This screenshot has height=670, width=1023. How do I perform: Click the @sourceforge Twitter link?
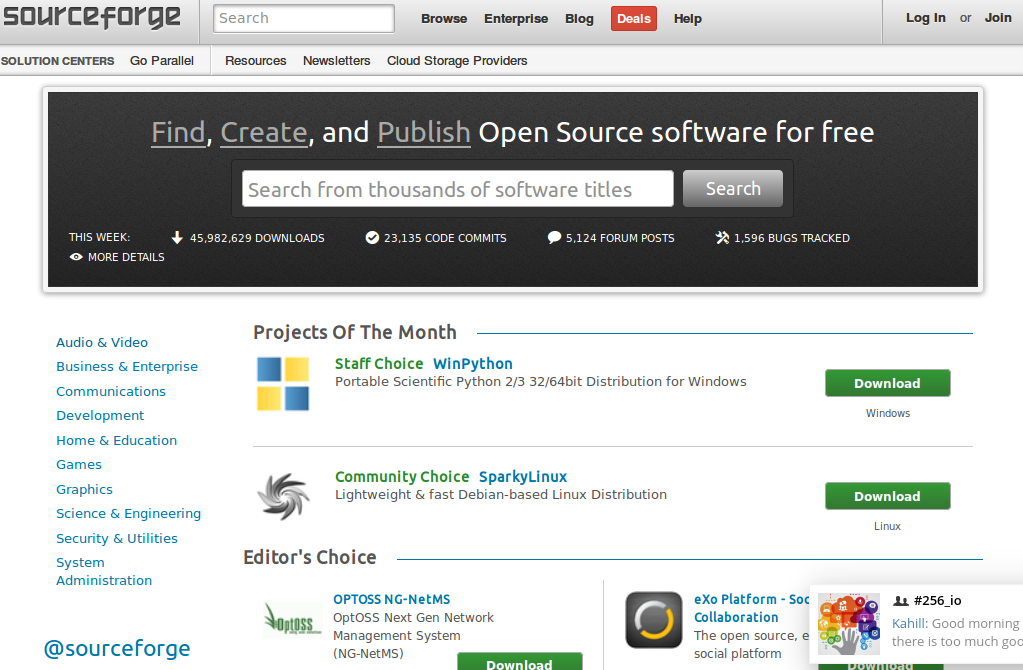click(117, 648)
